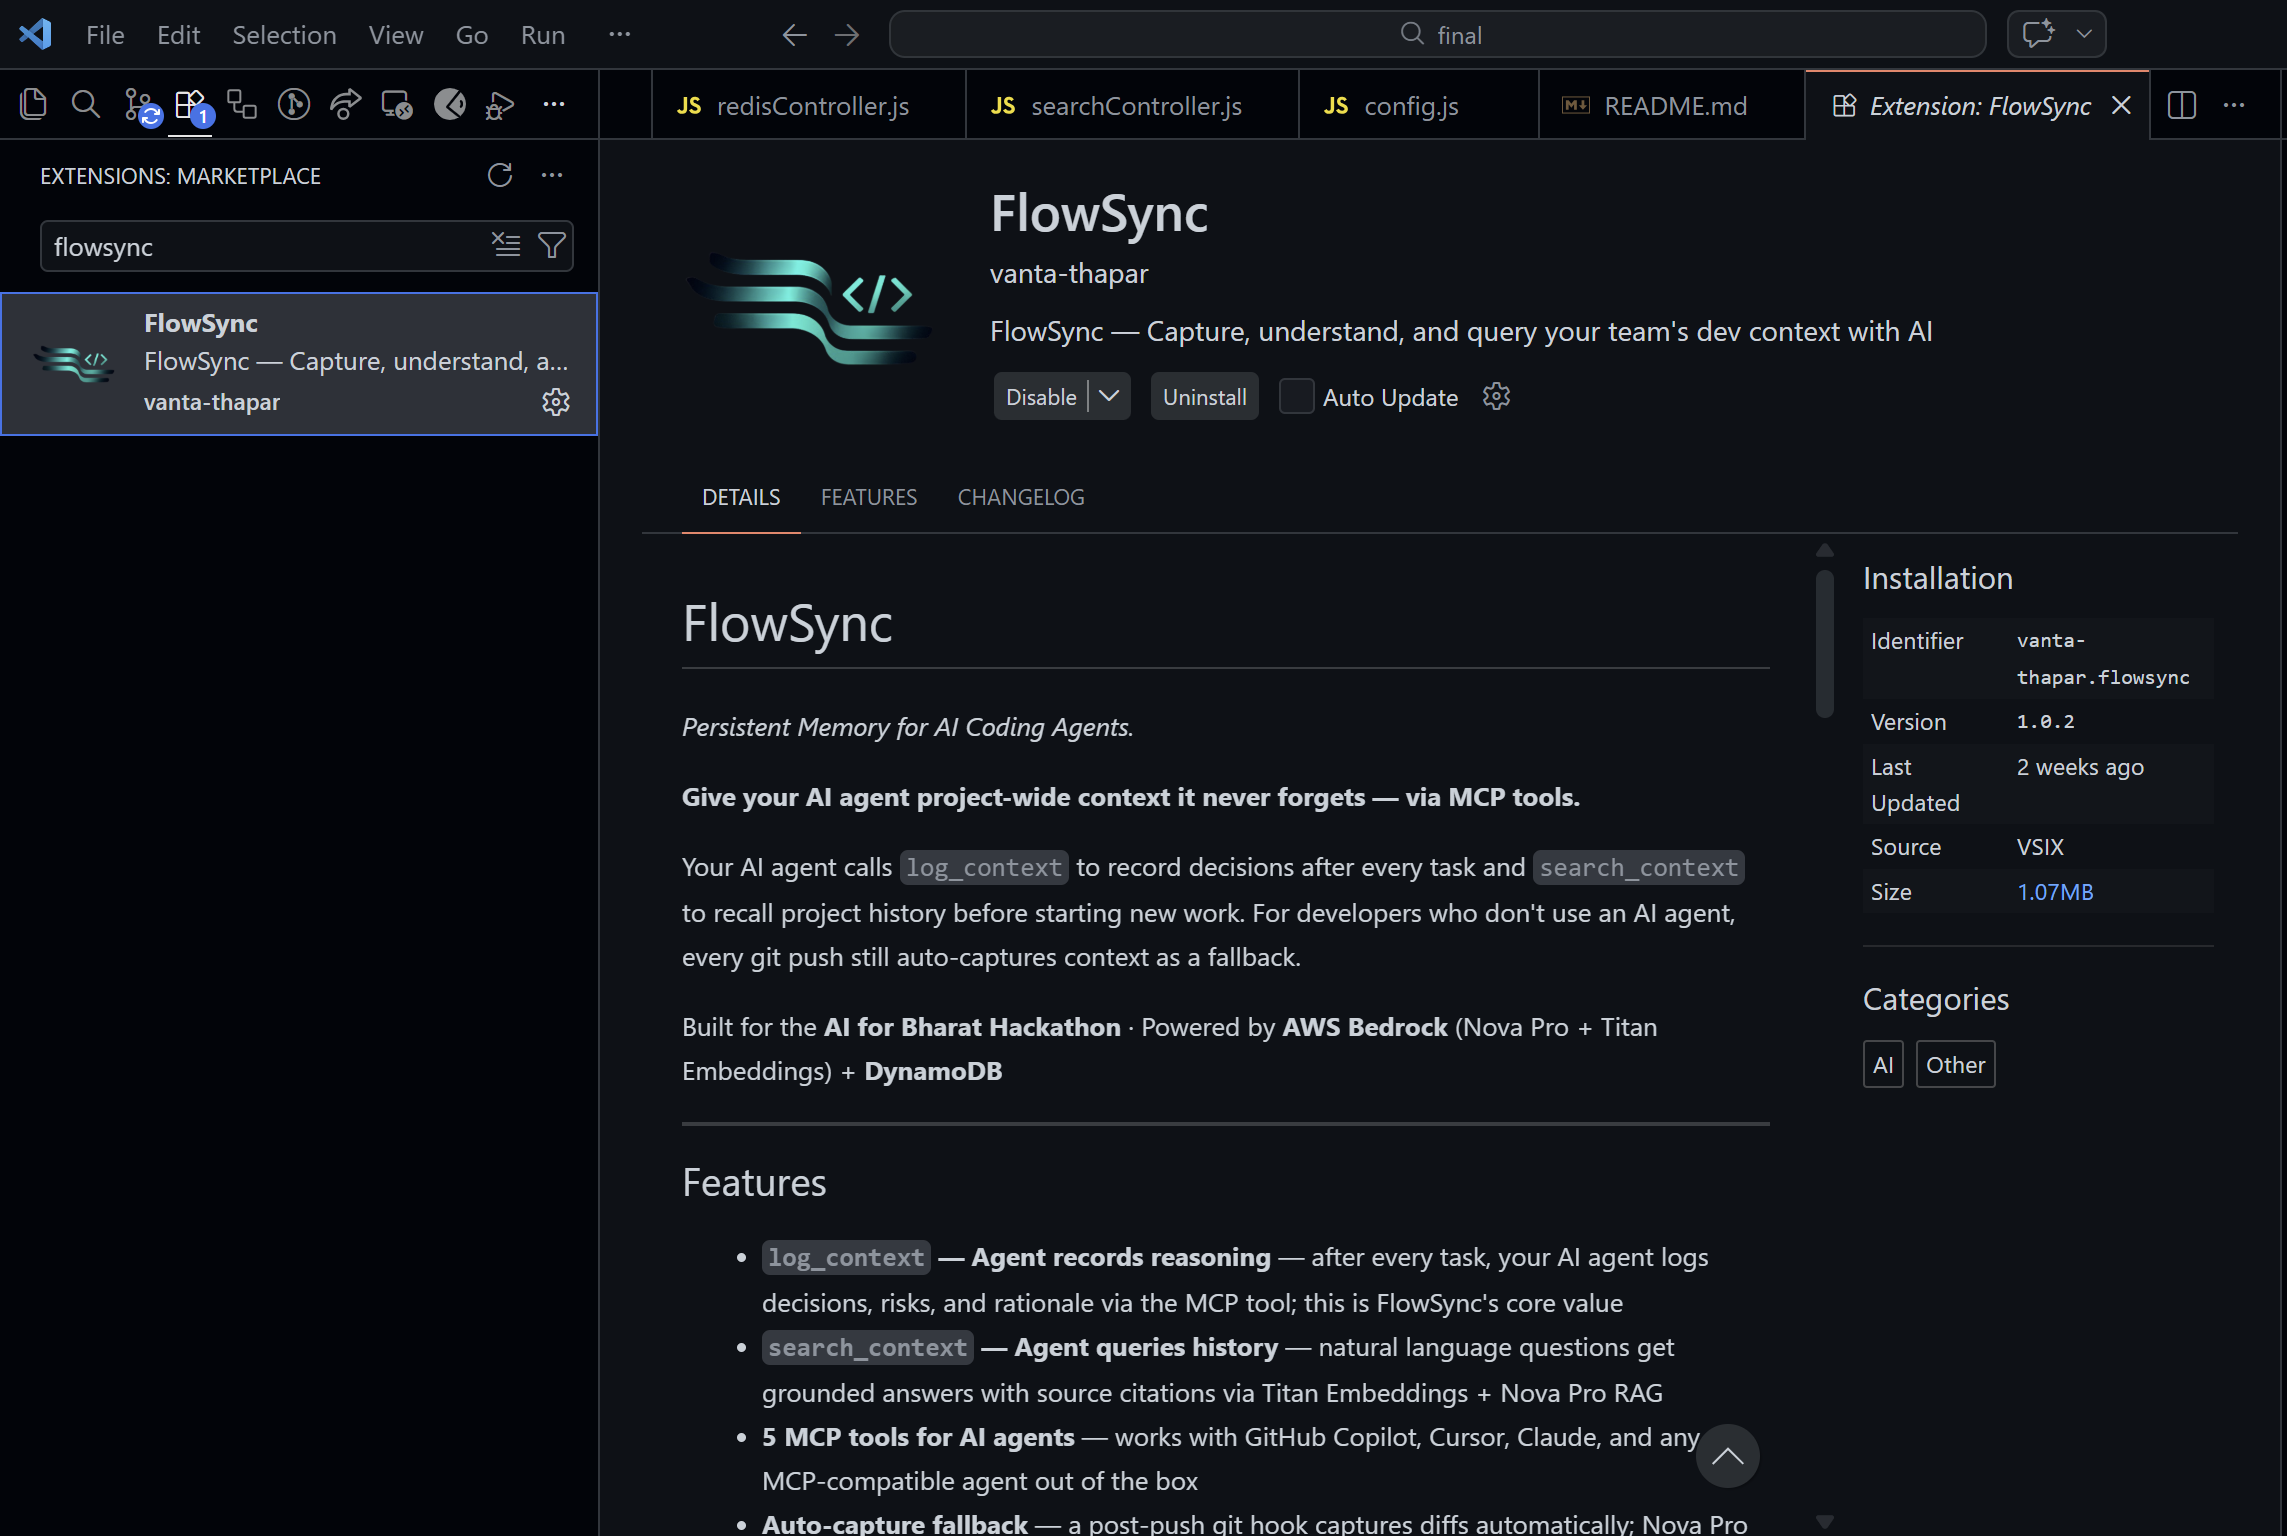
Task: Open the filter extensions funnel icon
Action: [x=552, y=245]
